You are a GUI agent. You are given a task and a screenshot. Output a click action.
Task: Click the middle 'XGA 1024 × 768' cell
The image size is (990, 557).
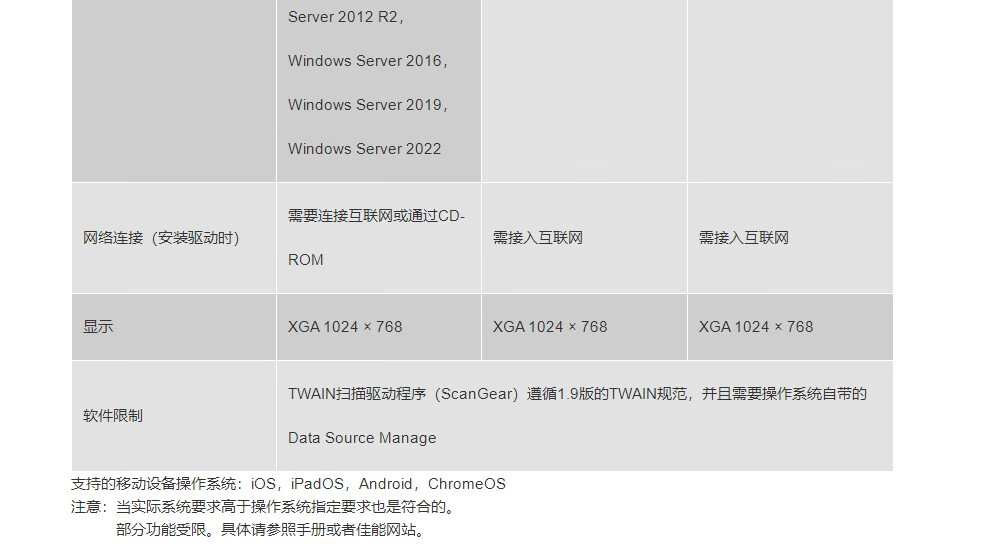[x=550, y=327]
